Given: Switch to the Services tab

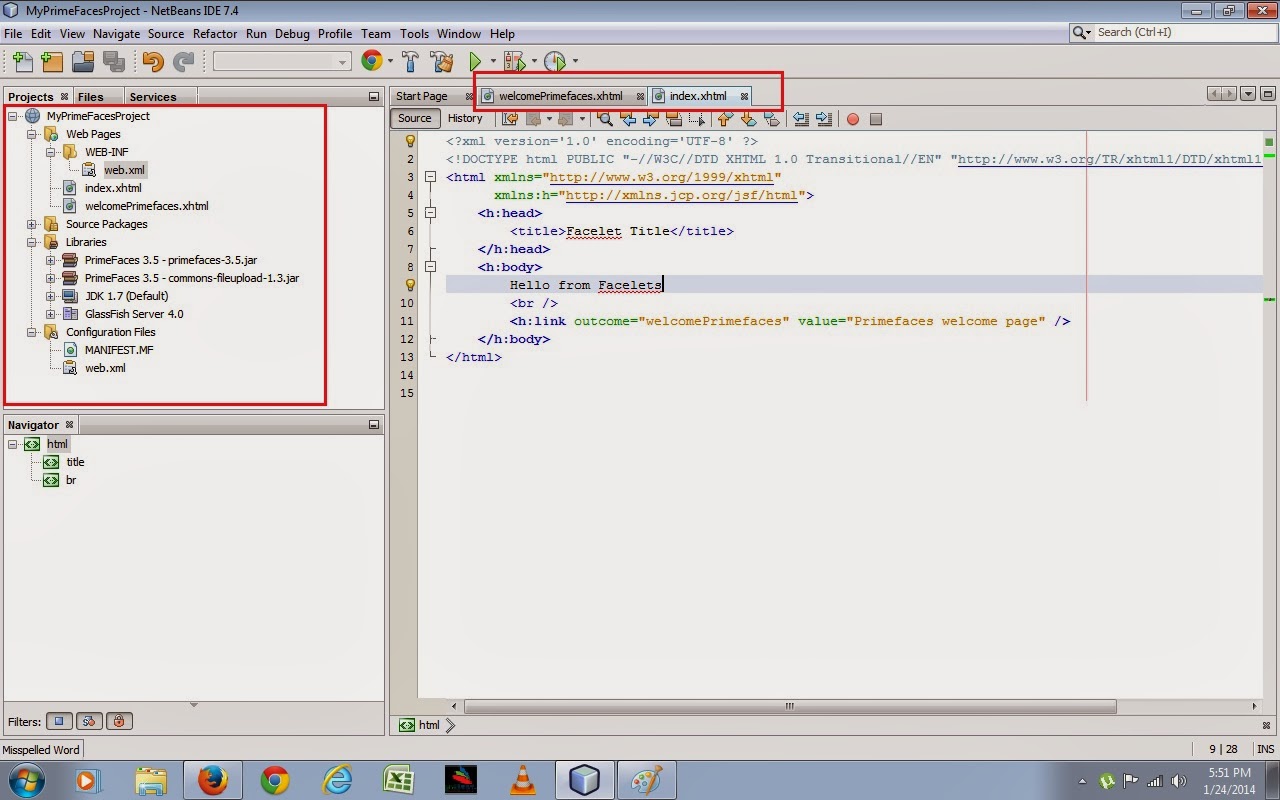Looking at the screenshot, I should coord(153,97).
